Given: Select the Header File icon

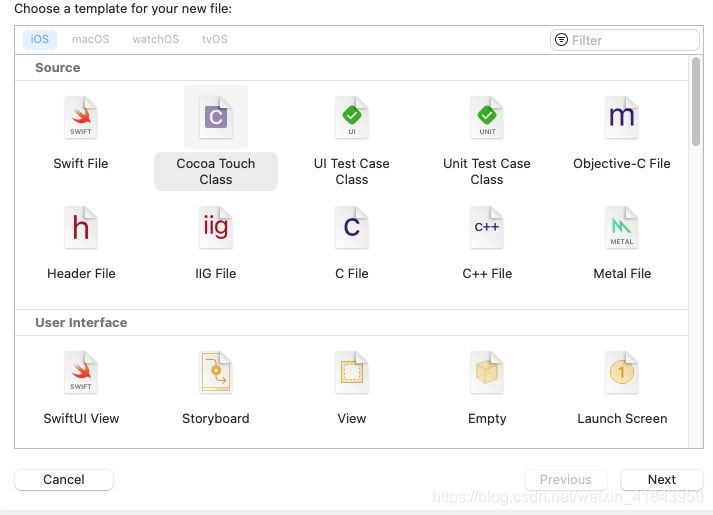Looking at the screenshot, I should click(81, 227).
